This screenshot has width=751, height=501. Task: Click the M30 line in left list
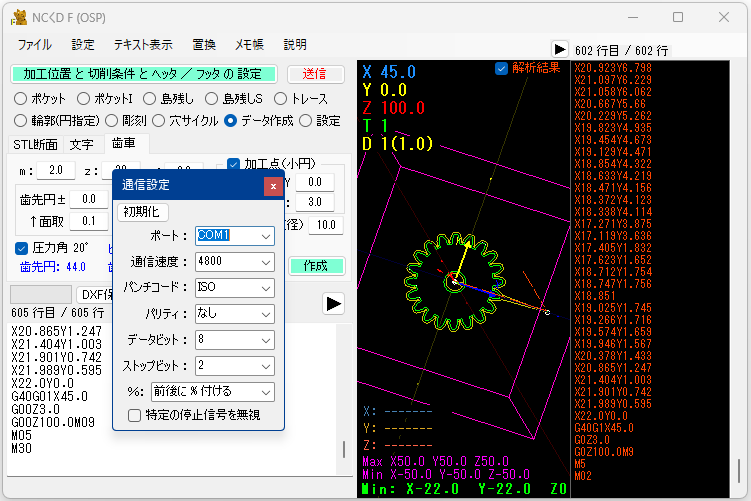click(x=22, y=449)
